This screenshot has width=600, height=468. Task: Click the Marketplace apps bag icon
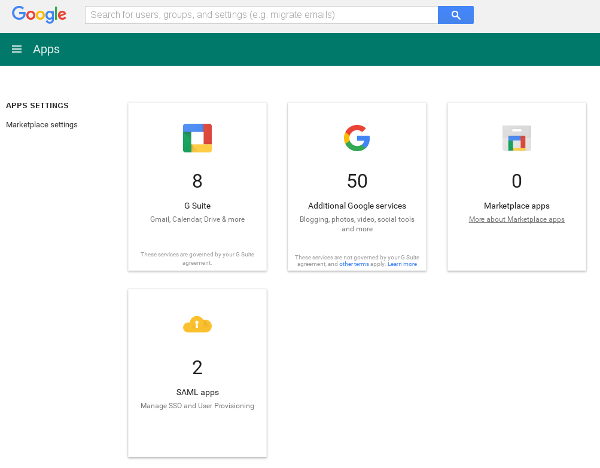tap(516, 138)
